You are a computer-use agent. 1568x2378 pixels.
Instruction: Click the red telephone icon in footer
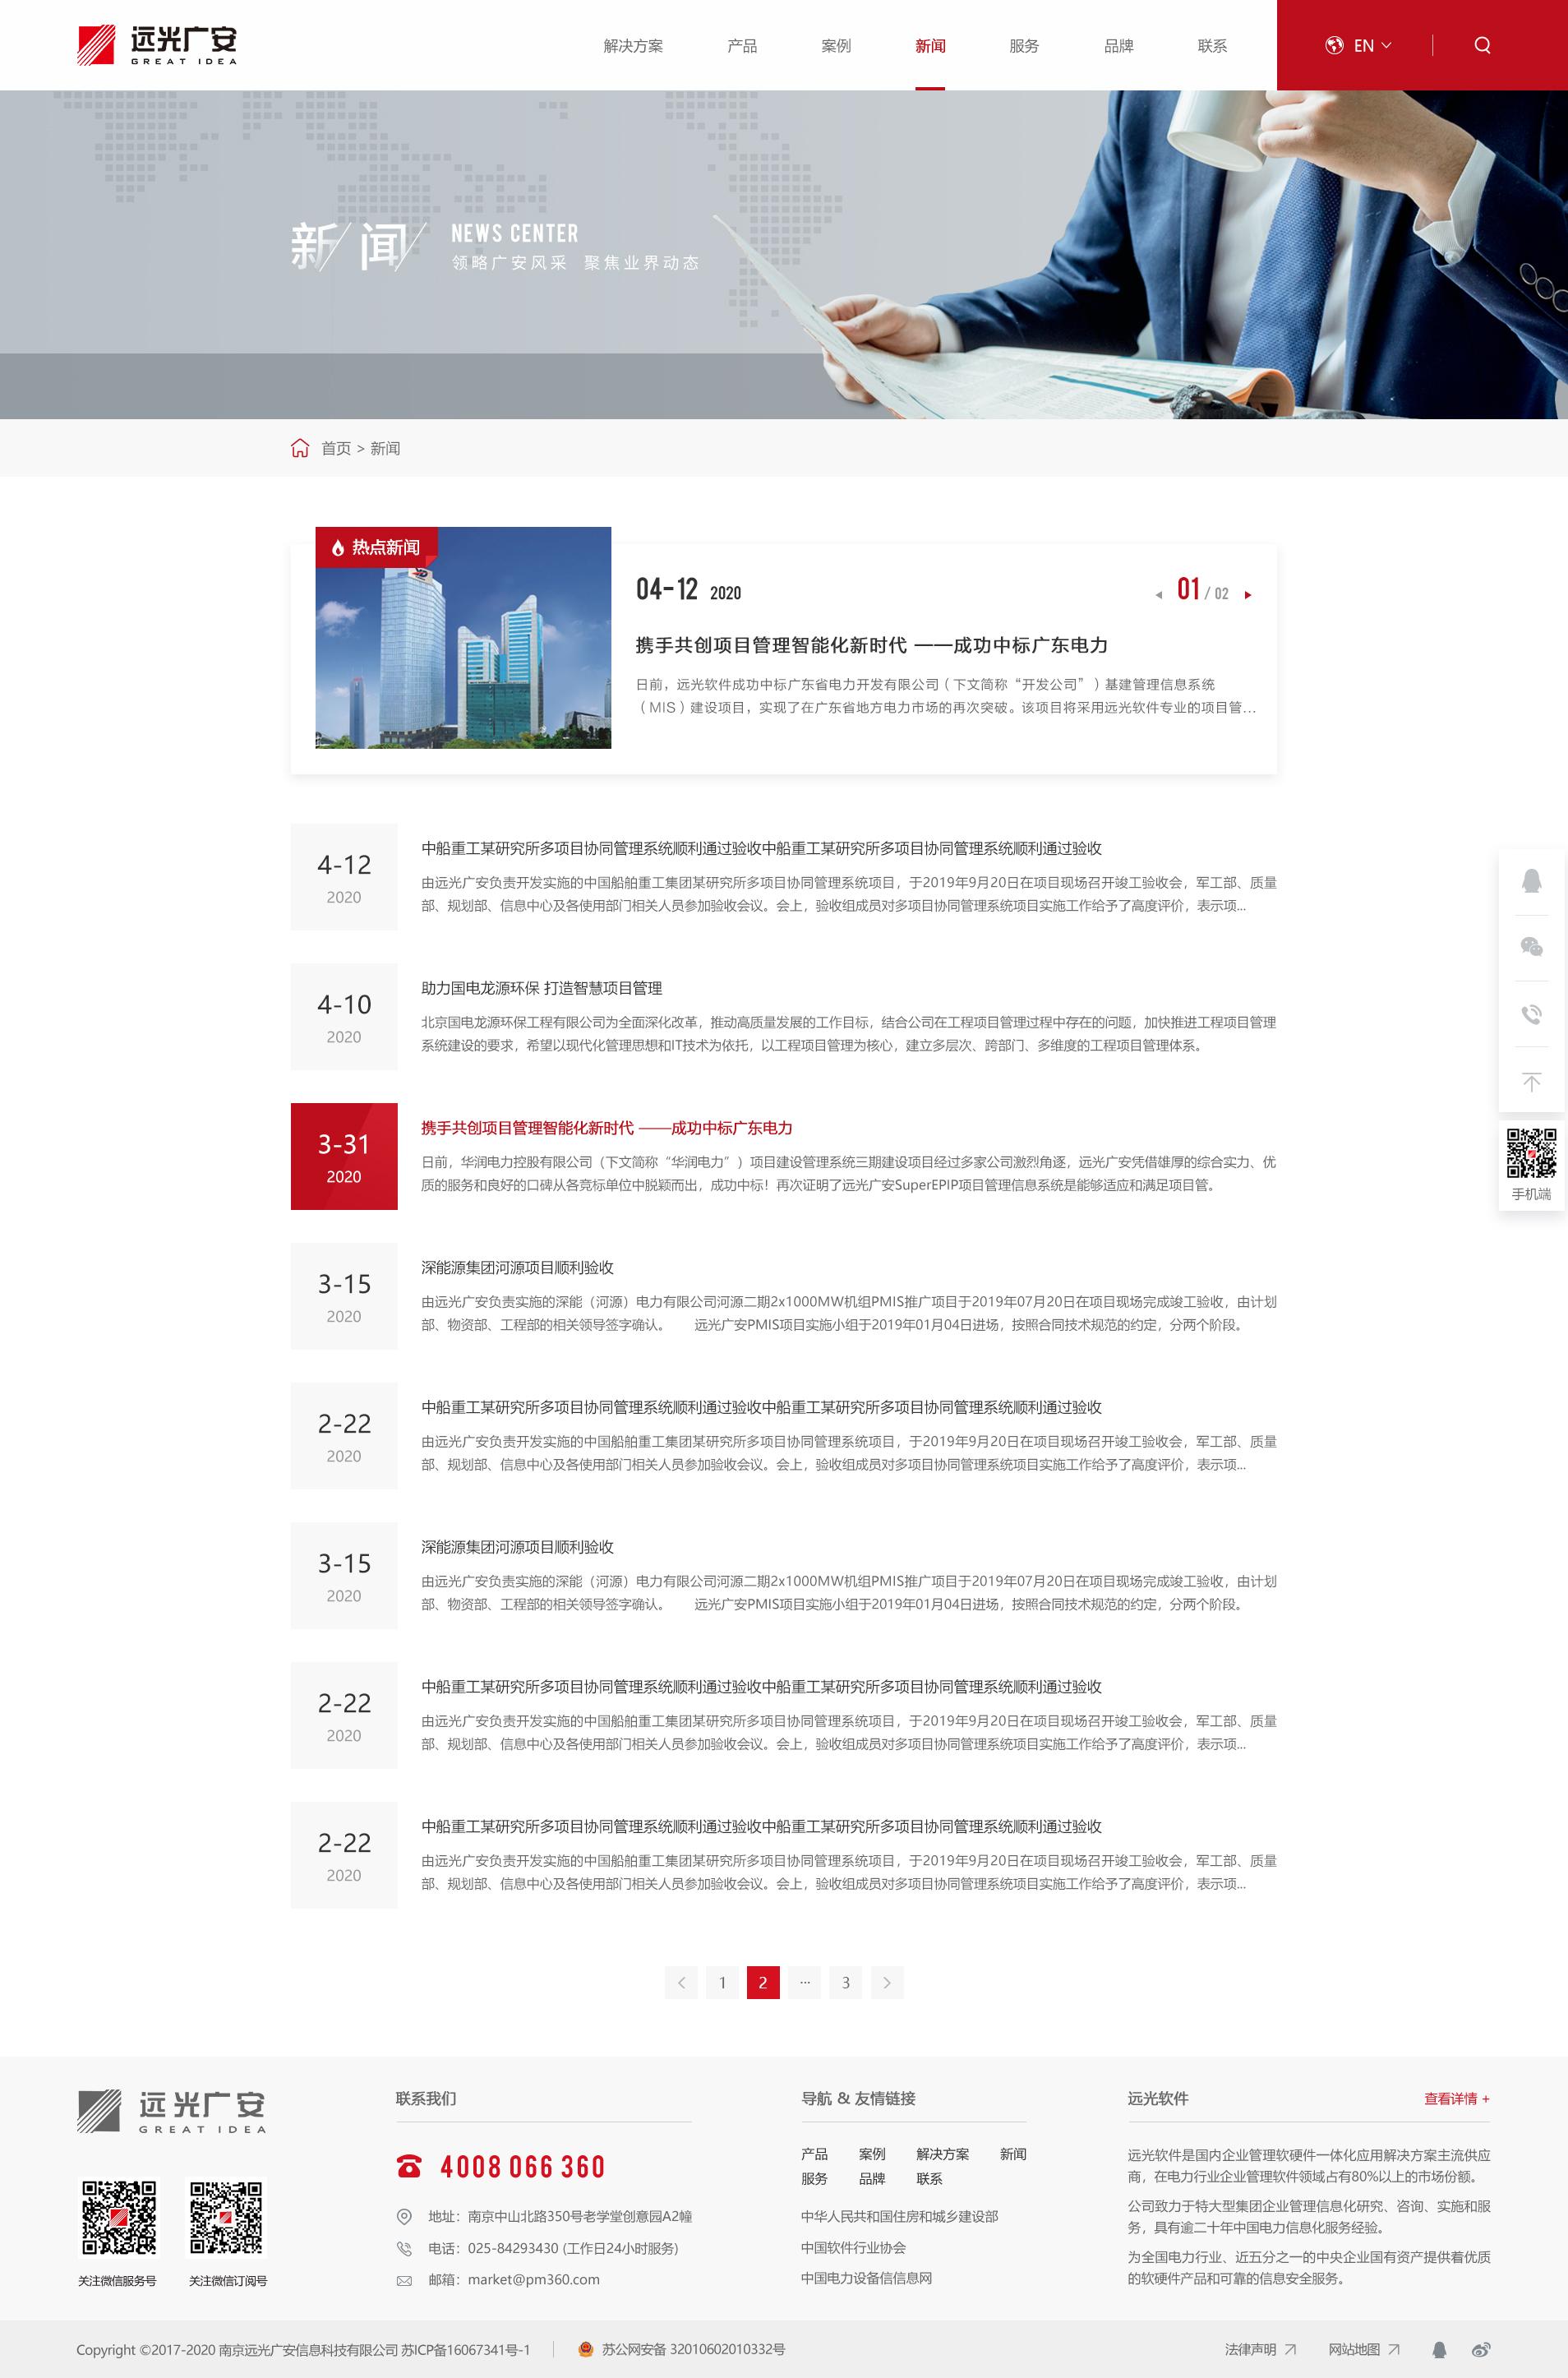pyautogui.click(x=409, y=2166)
